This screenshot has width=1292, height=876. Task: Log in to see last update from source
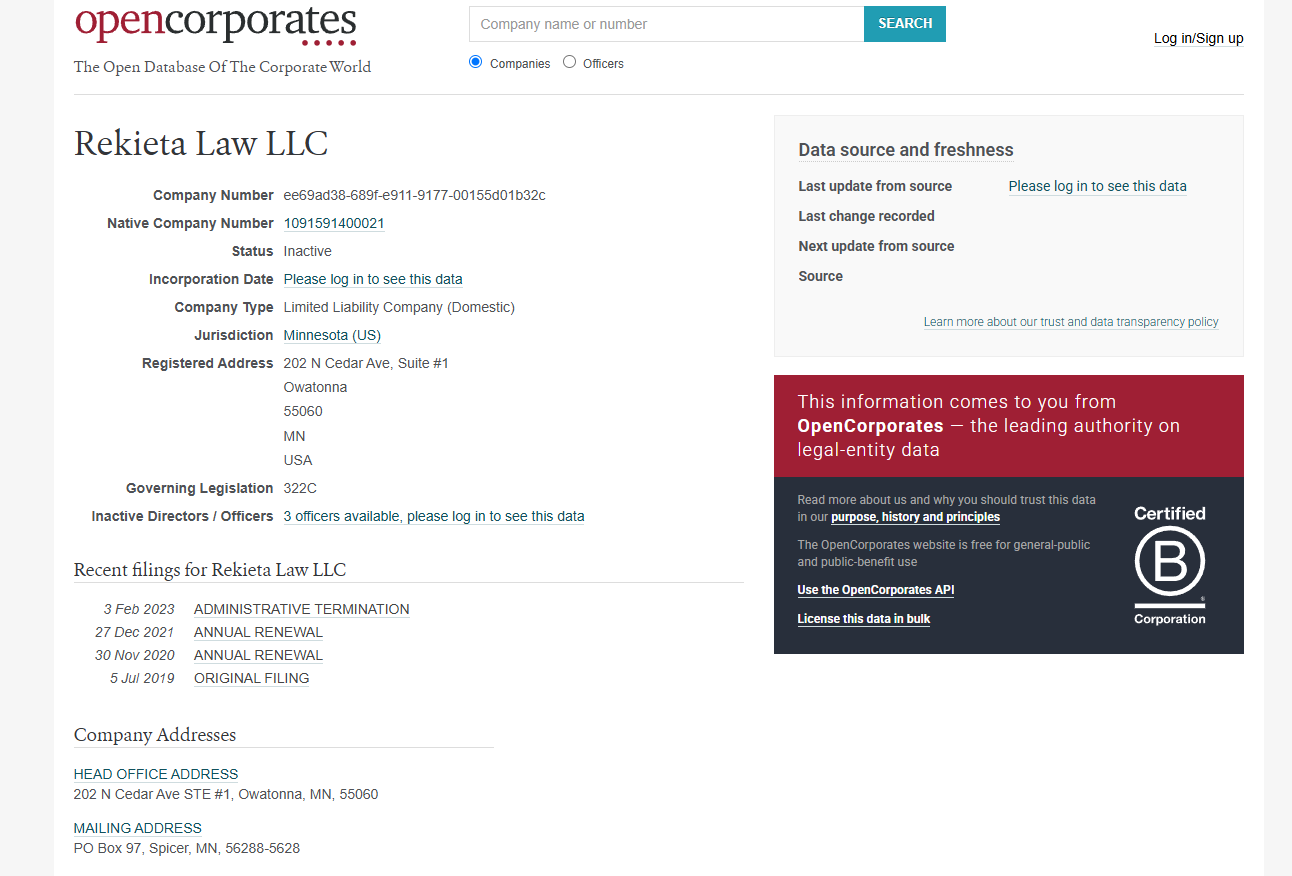coord(1097,186)
